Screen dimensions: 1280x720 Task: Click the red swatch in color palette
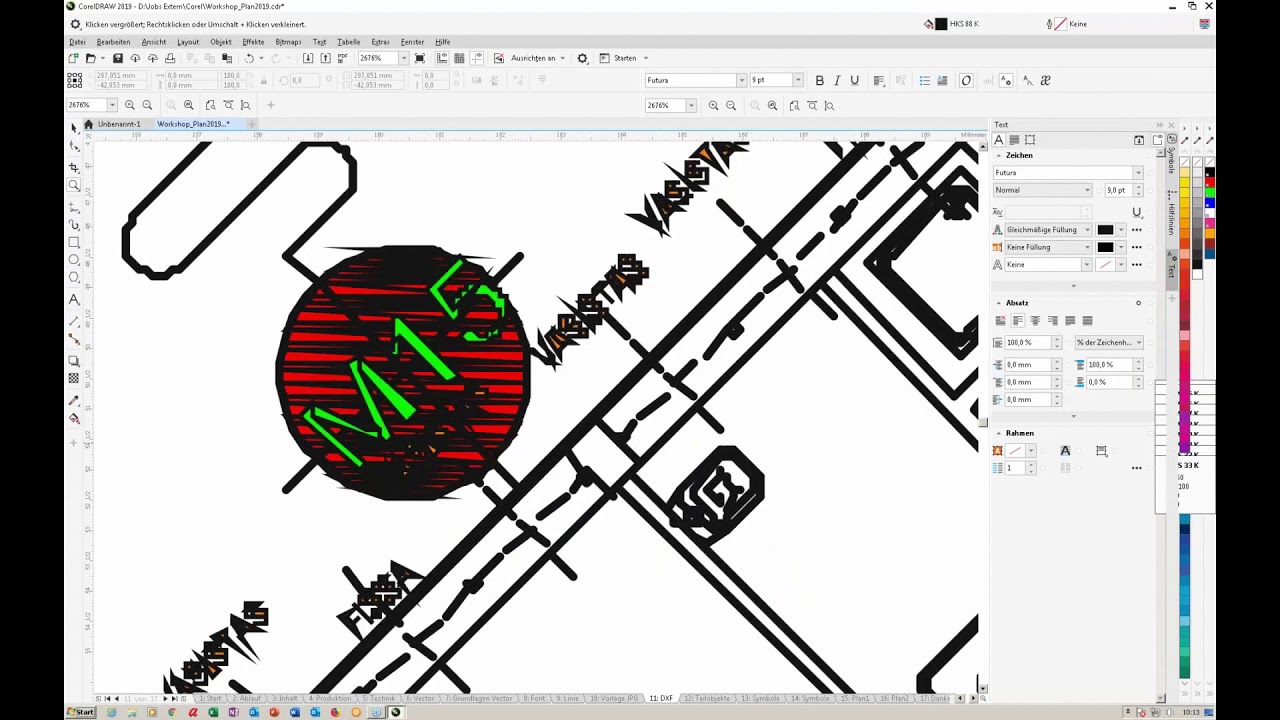[x=1209, y=183]
